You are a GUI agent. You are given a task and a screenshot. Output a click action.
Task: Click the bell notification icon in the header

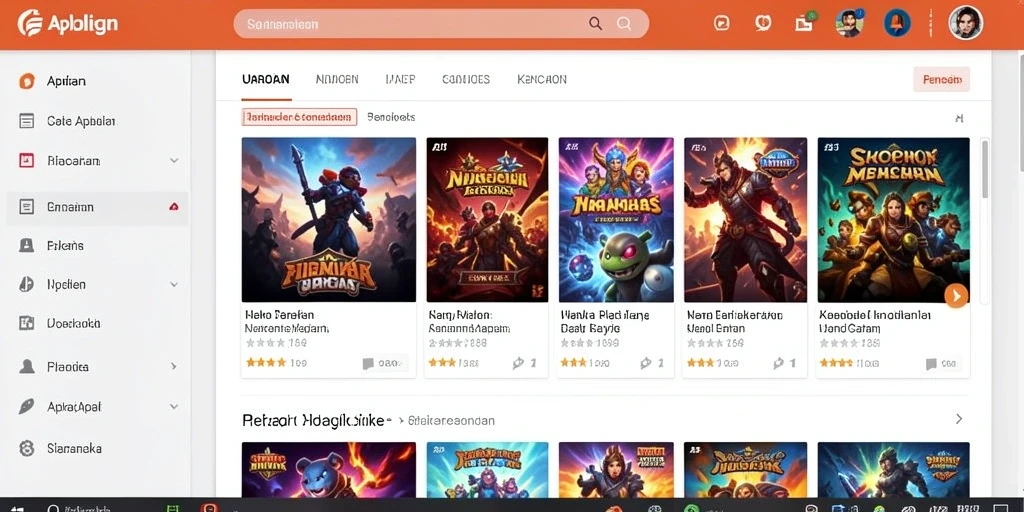[x=897, y=23]
